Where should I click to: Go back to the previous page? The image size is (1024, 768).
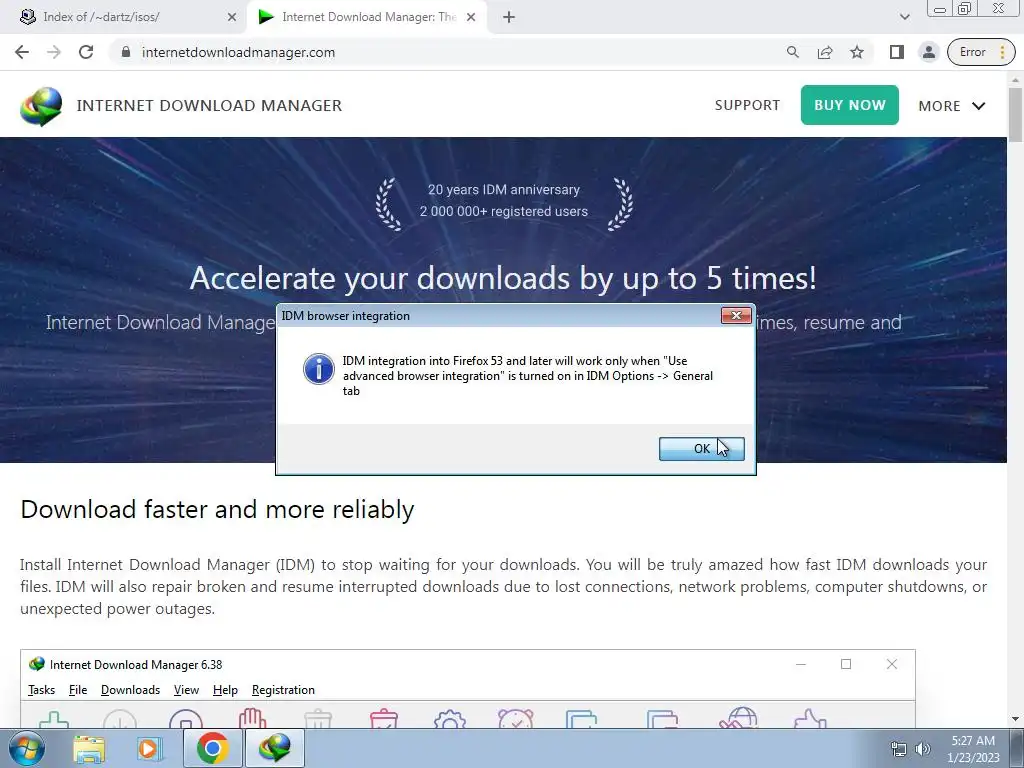(x=22, y=52)
